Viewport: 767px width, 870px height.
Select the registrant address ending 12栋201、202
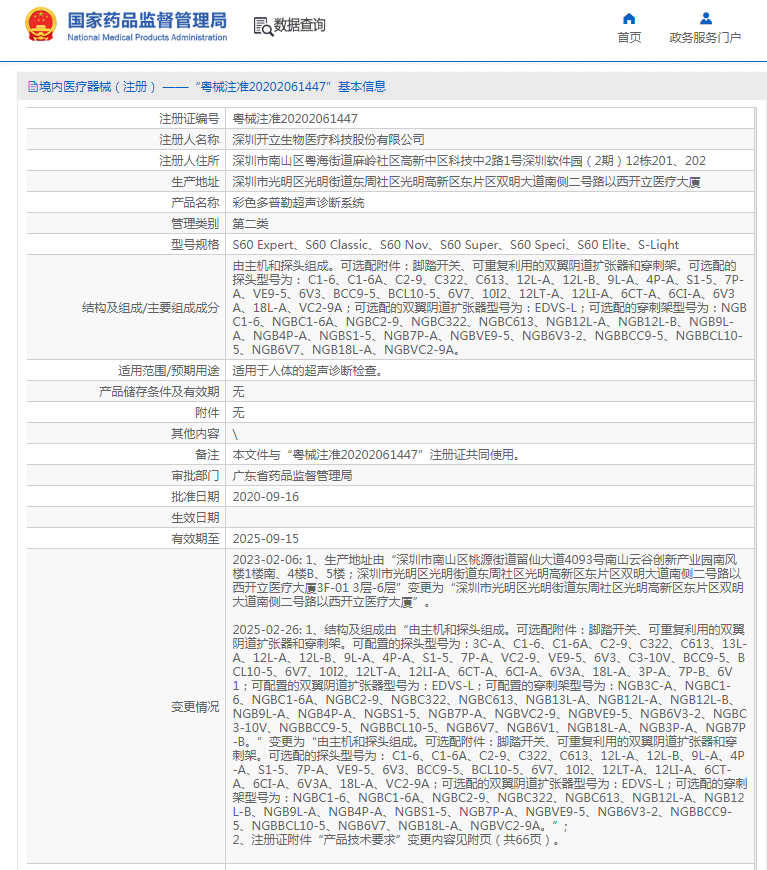[469, 161]
